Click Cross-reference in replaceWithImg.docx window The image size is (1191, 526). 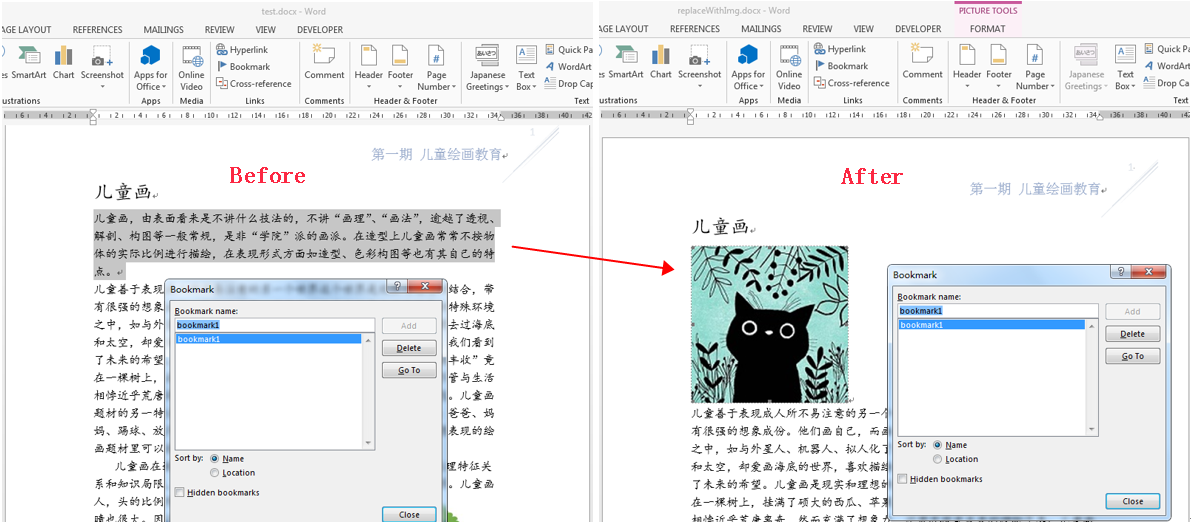point(851,83)
